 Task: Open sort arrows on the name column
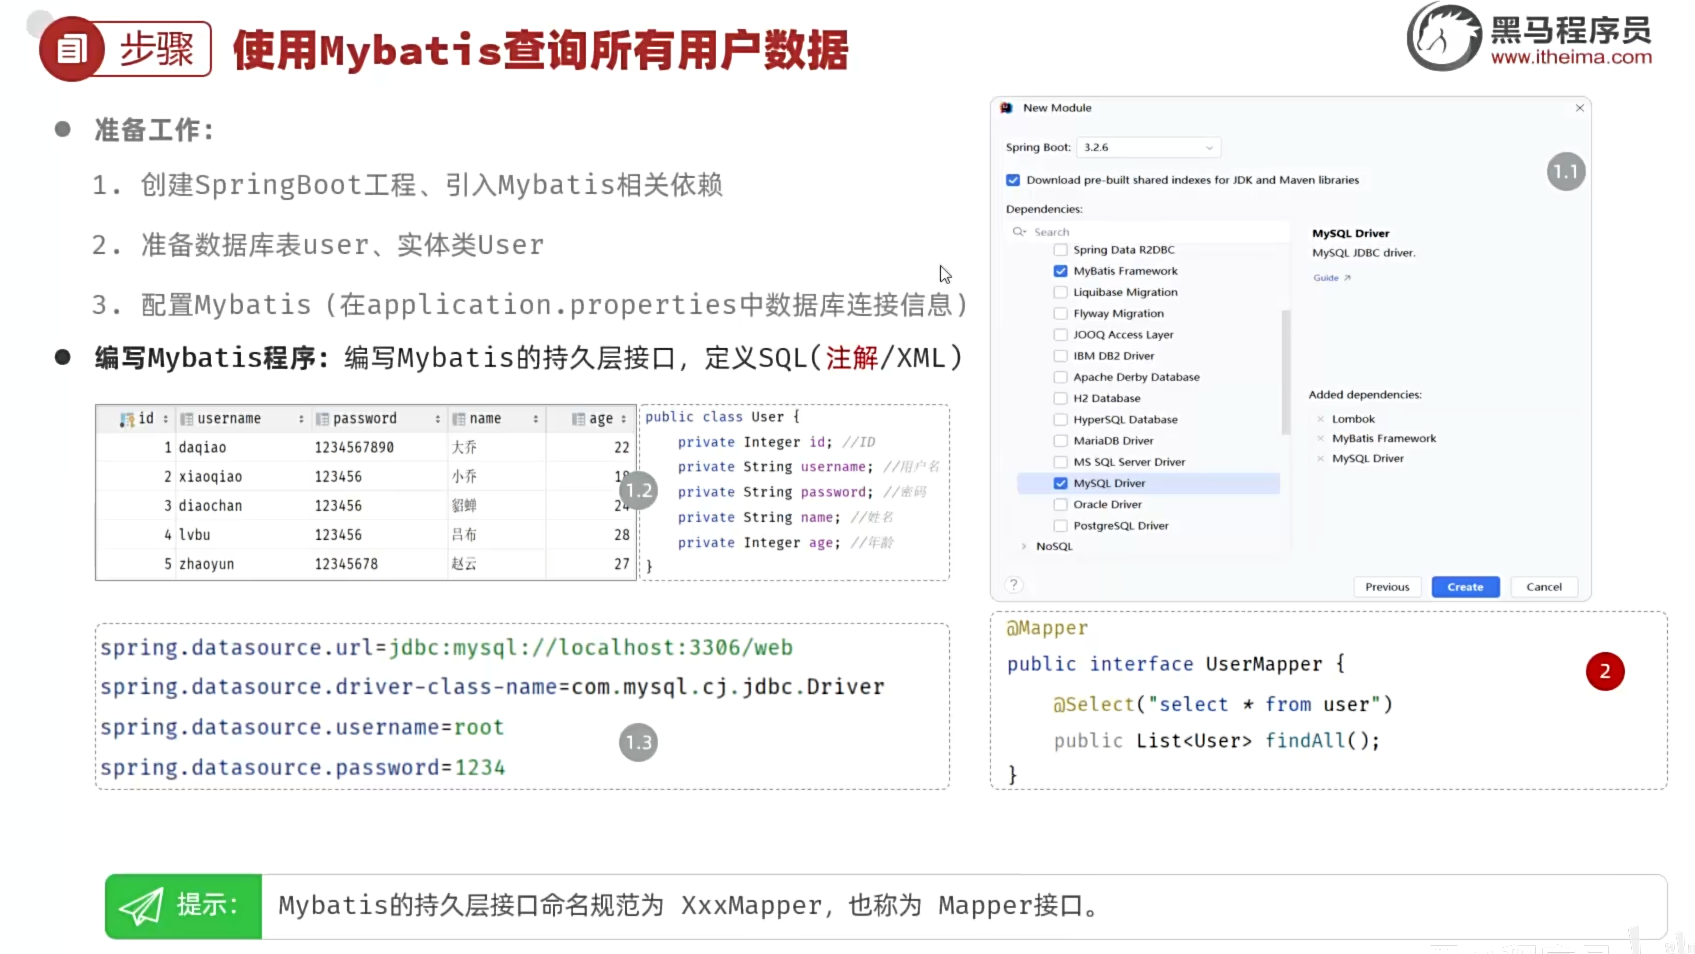tap(536, 419)
